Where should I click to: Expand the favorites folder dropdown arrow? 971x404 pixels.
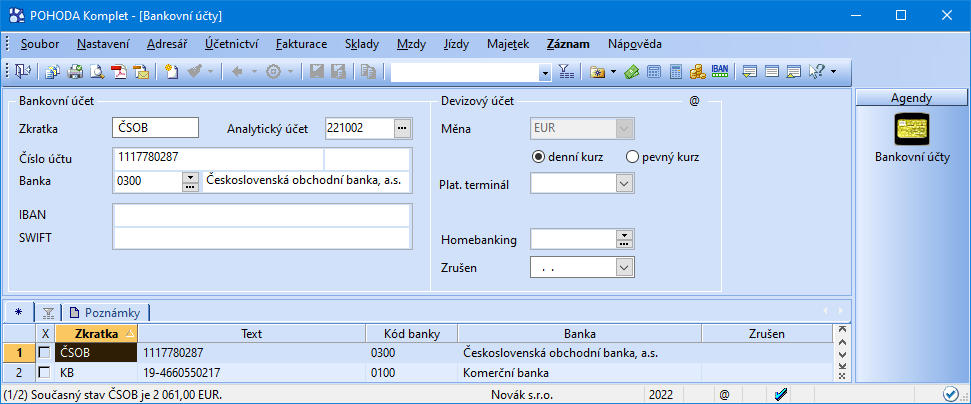pos(613,72)
